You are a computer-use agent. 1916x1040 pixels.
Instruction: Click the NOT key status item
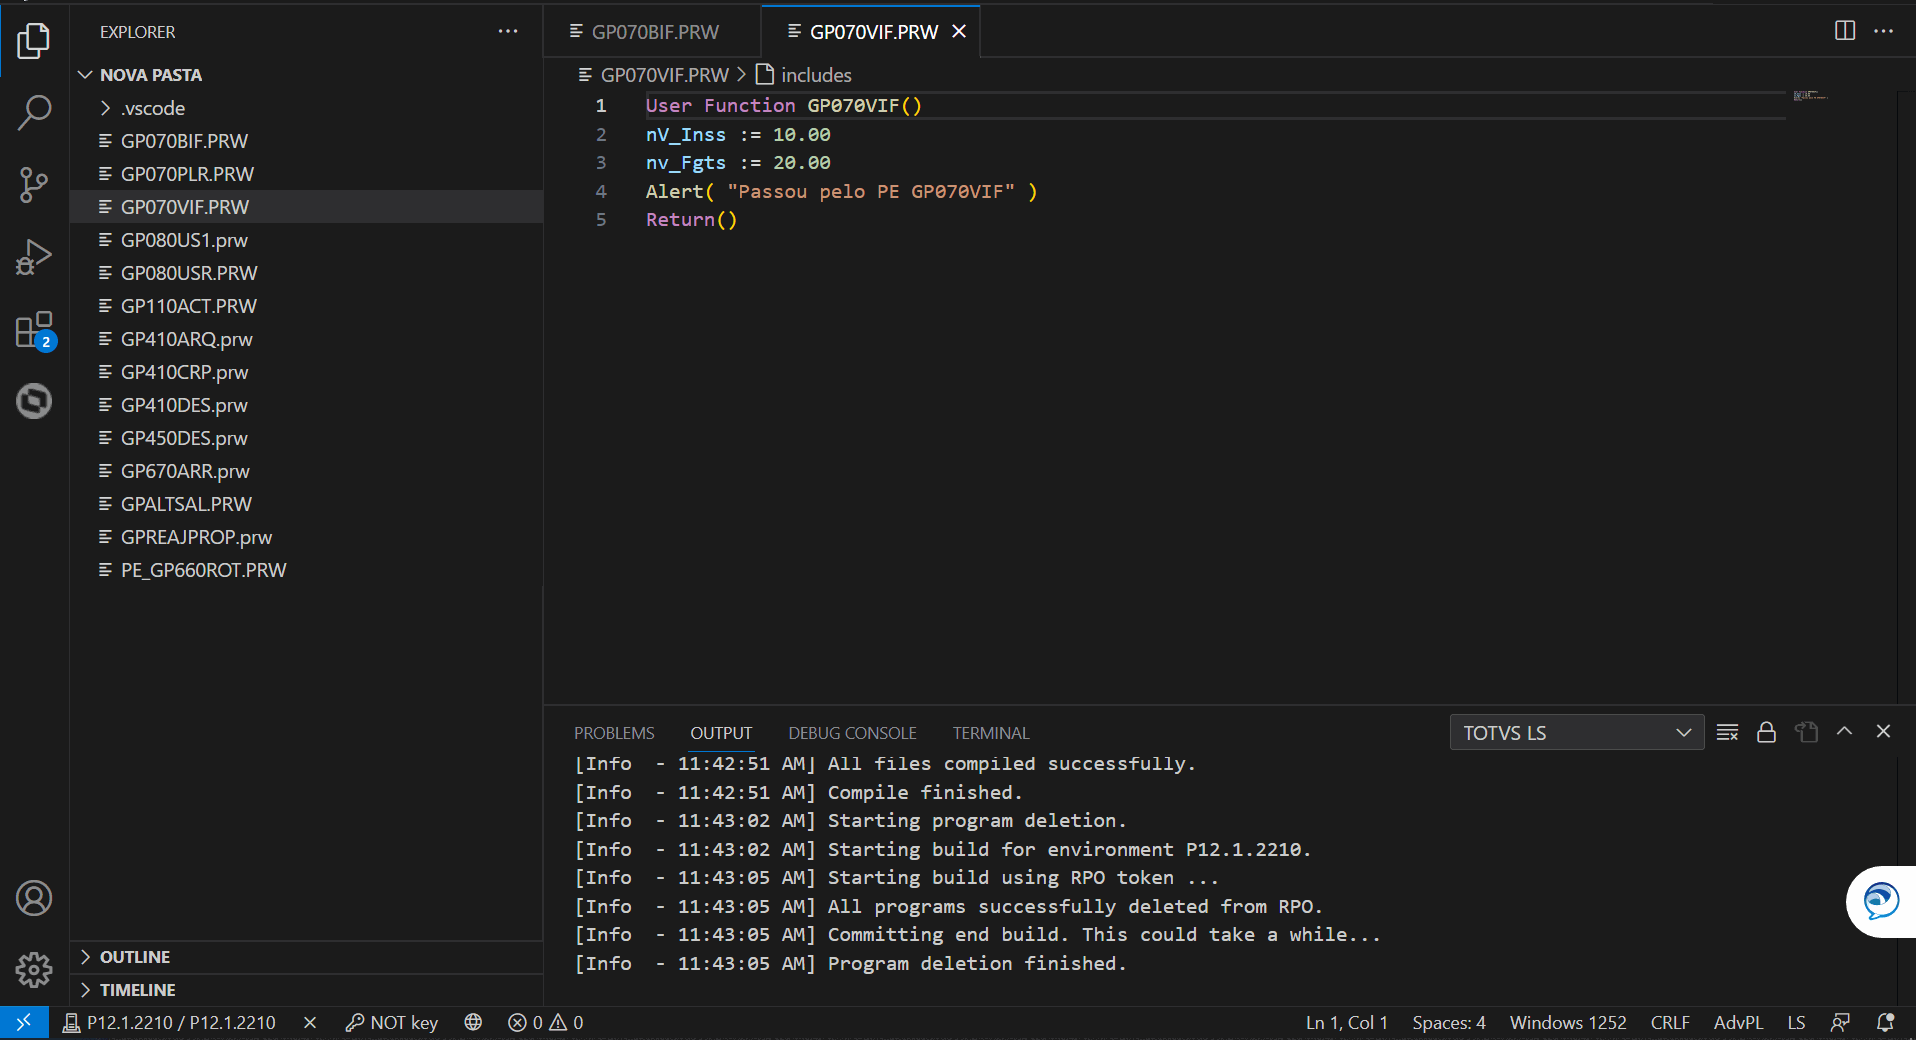pyautogui.click(x=392, y=1023)
